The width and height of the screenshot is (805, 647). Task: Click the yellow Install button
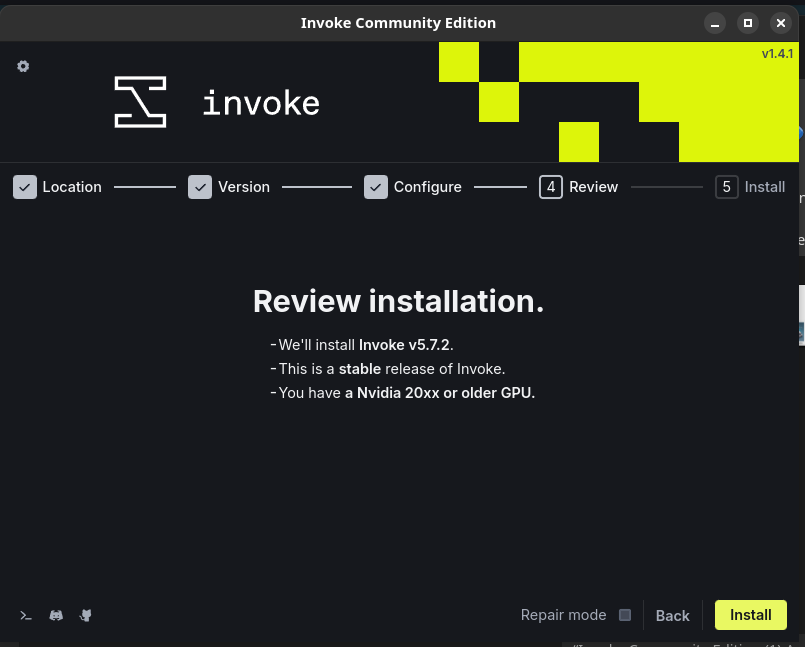[751, 615]
